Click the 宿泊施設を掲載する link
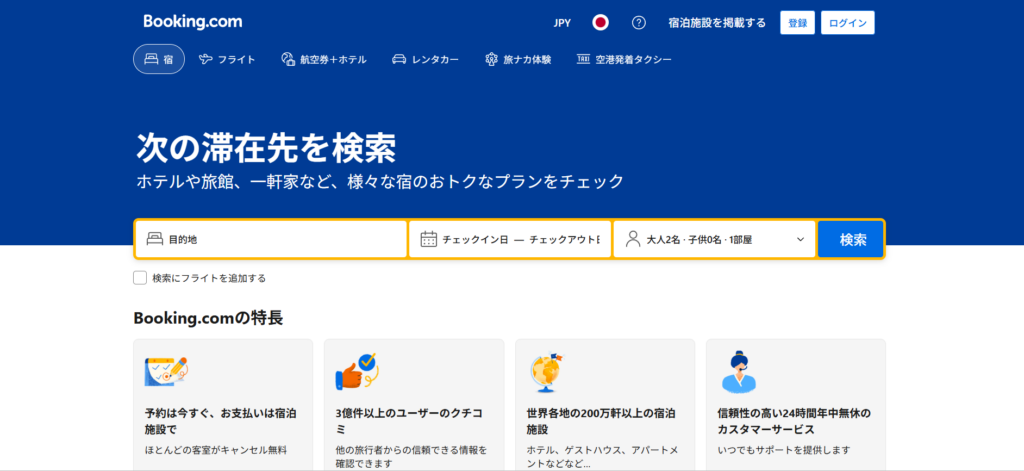The width and height of the screenshot is (1024, 471). (x=717, y=22)
